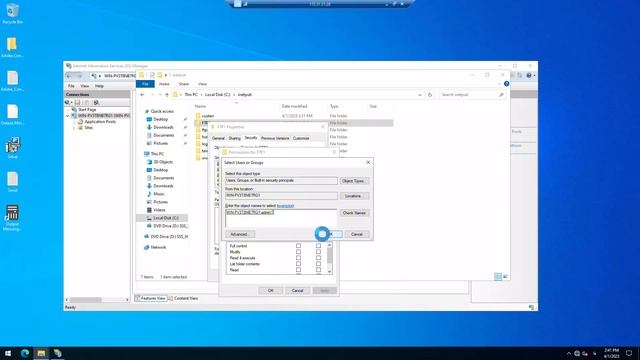Open Explorer File ribbon tab
This screenshot has width=640, height=360.
click(145, 84)
